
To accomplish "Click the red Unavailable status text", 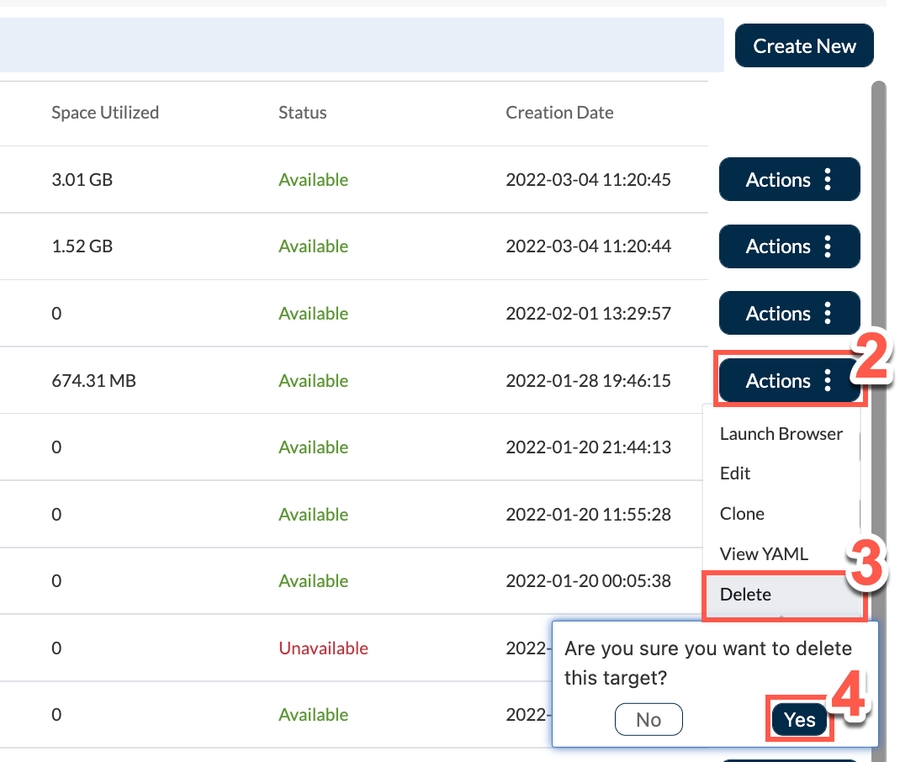I will point(323,648).
